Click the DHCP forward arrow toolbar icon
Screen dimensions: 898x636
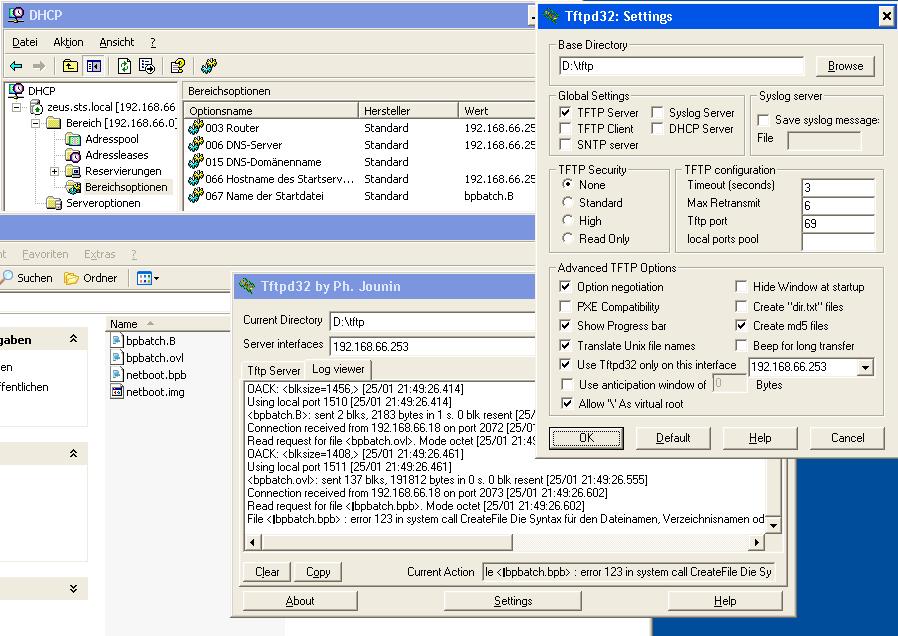(38, 66)
